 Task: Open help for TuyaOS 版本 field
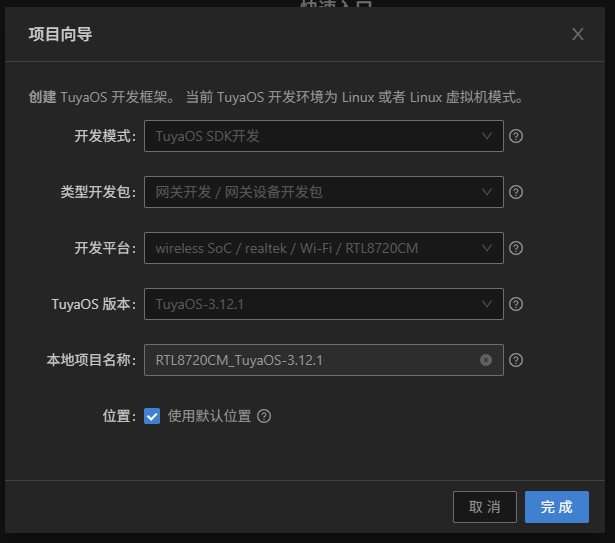click(x=516, y=304)
